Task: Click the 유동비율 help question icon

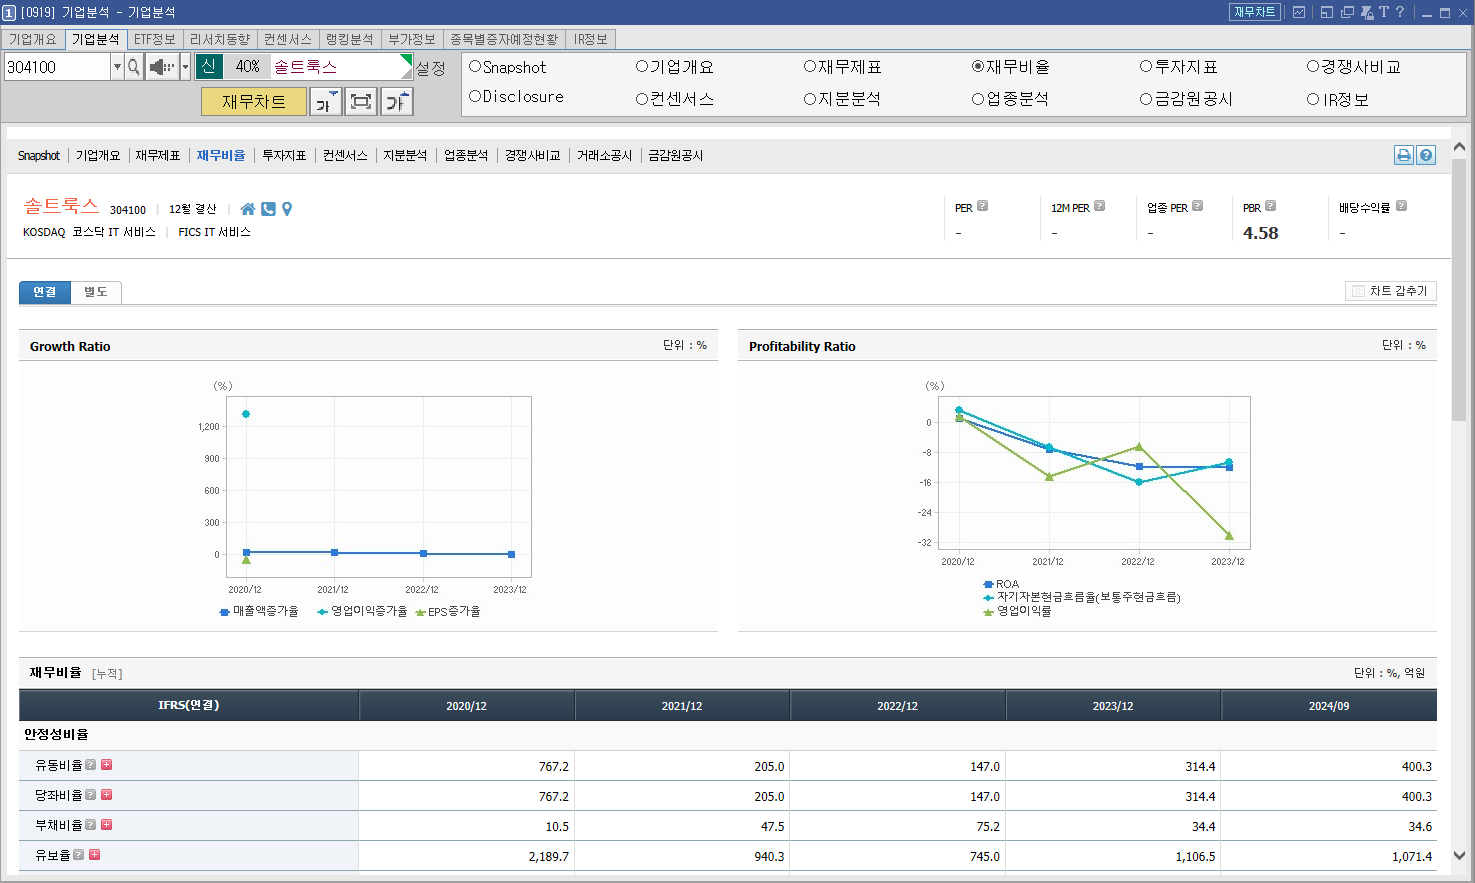Action: point(90,765)
